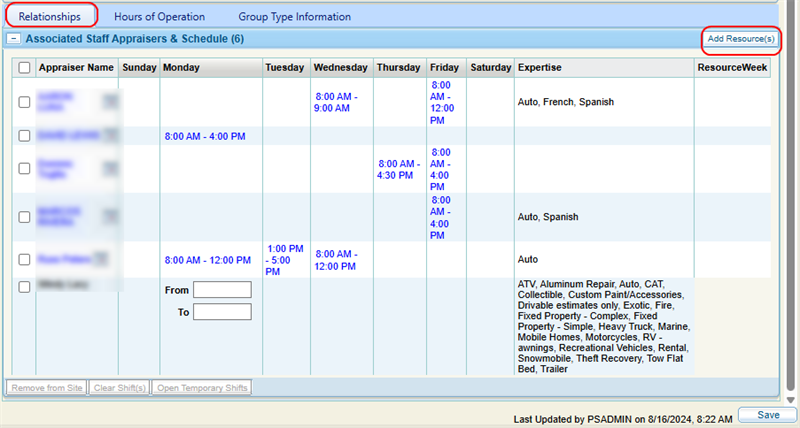This screenshot has height=428, width=800.
Task: Click Open Temporary Shifts button
Action: [202, 388]
